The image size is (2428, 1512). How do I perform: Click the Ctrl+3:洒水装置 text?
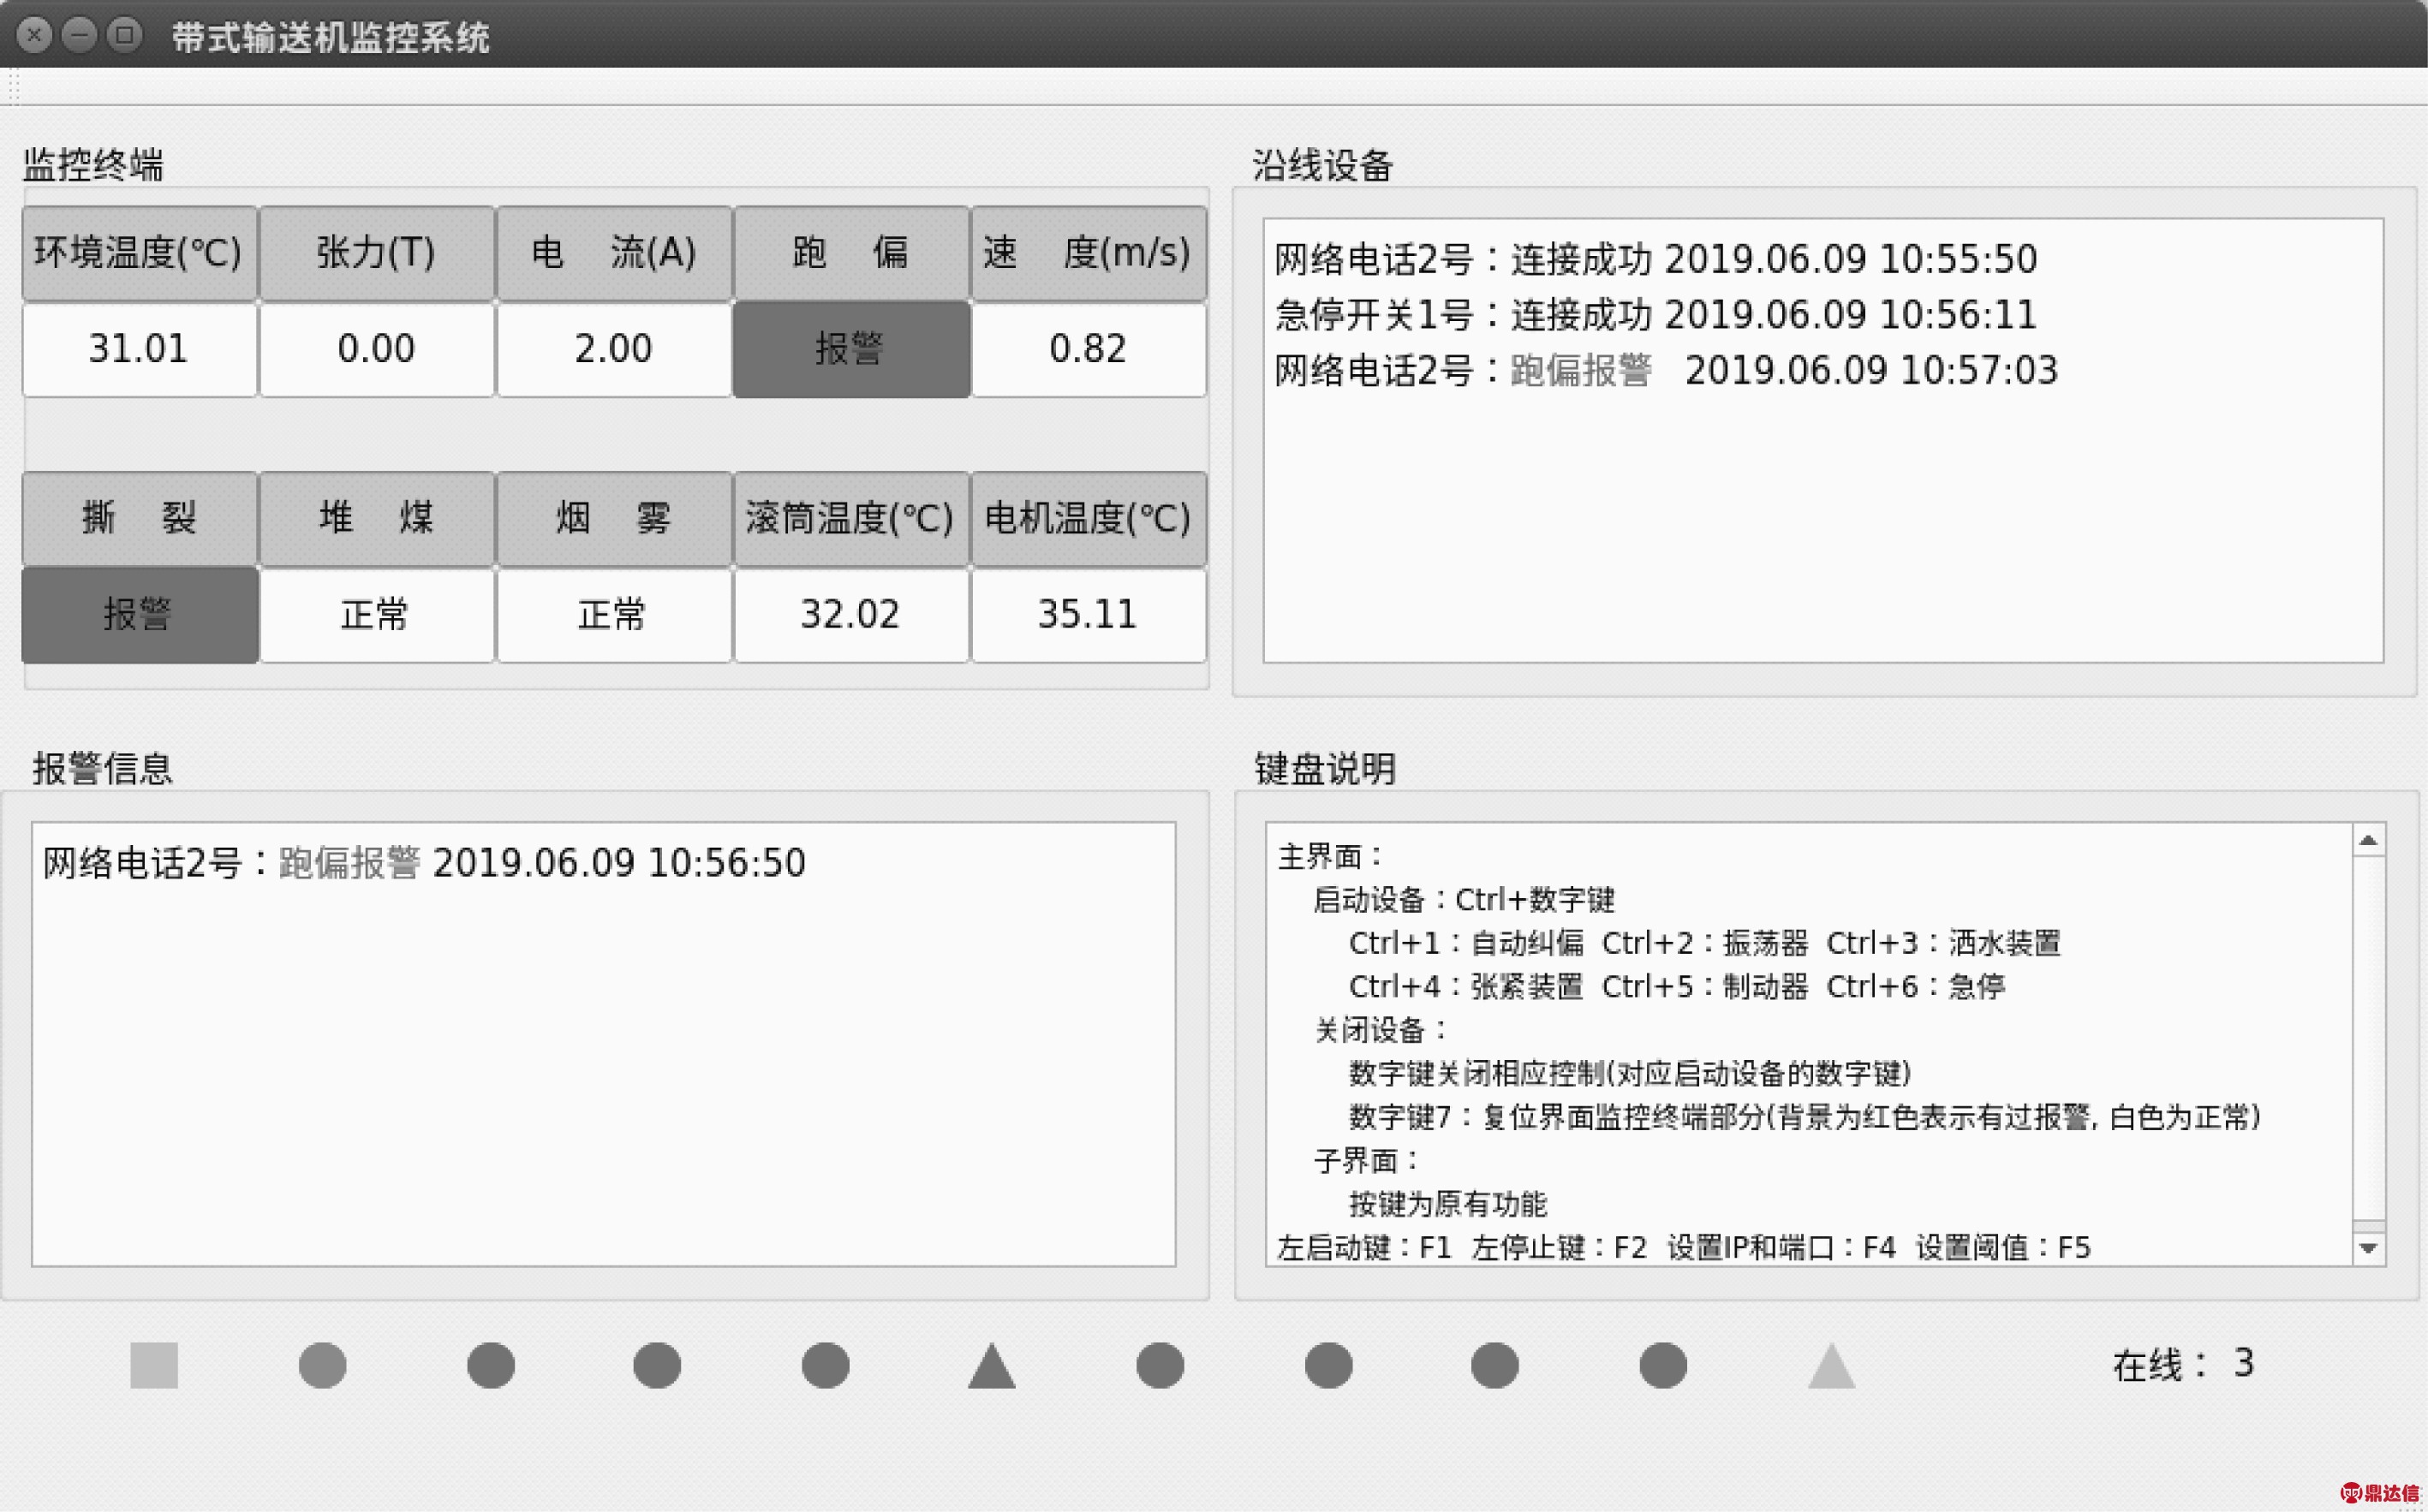click(x=1944, y=943)
